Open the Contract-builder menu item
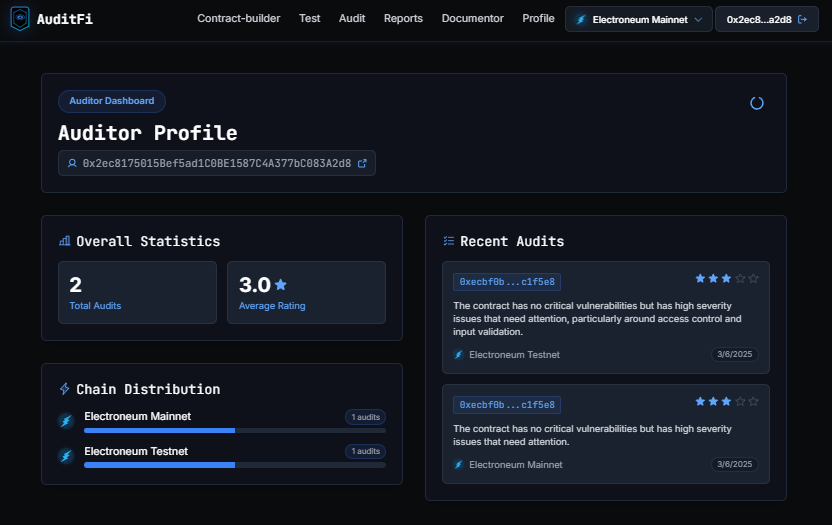 [239, 19]
